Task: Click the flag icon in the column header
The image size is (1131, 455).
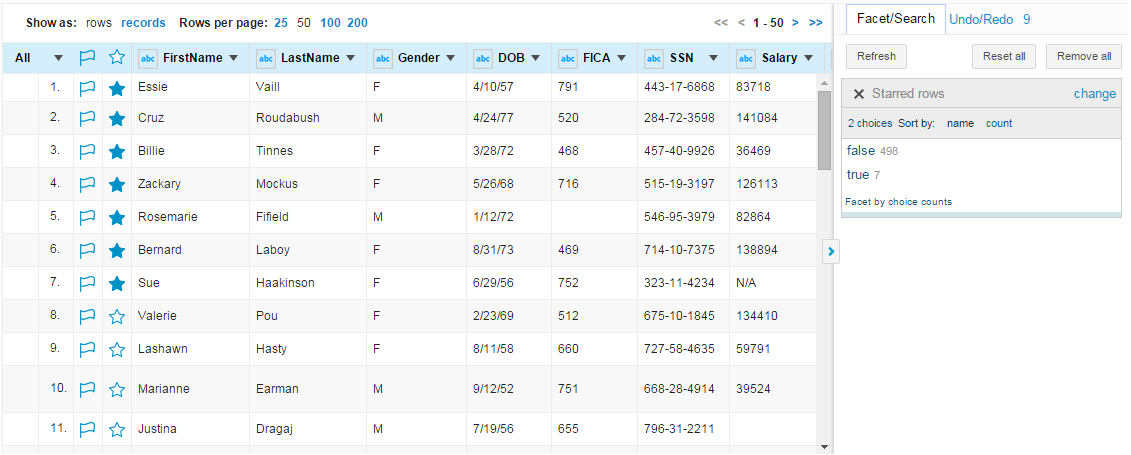Action: click(87, 58)
